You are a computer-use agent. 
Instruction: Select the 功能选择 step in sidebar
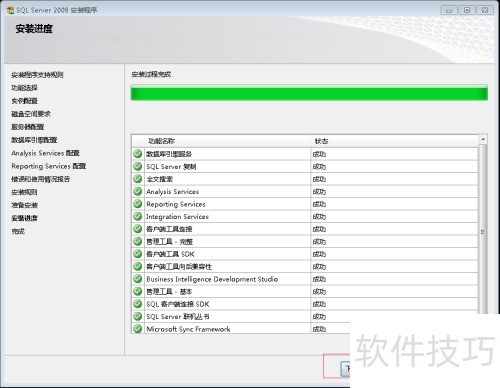click(x=24, y=88)
